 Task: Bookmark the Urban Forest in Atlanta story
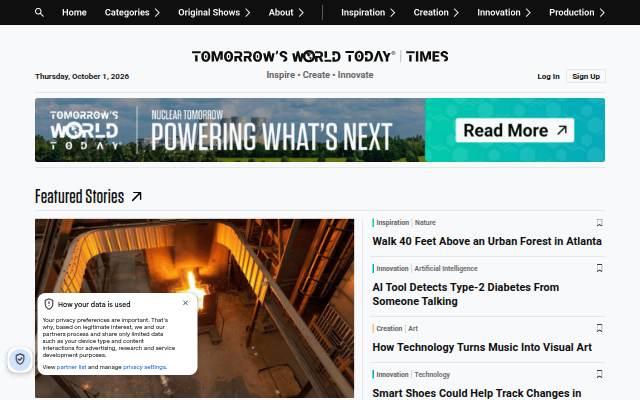click(x=599, y=222)
